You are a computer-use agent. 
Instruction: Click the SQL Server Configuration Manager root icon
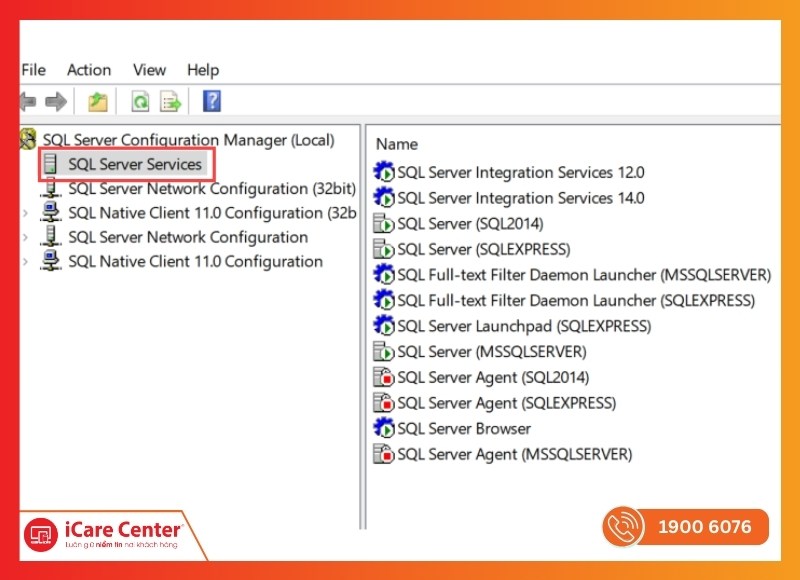point(28,139)
